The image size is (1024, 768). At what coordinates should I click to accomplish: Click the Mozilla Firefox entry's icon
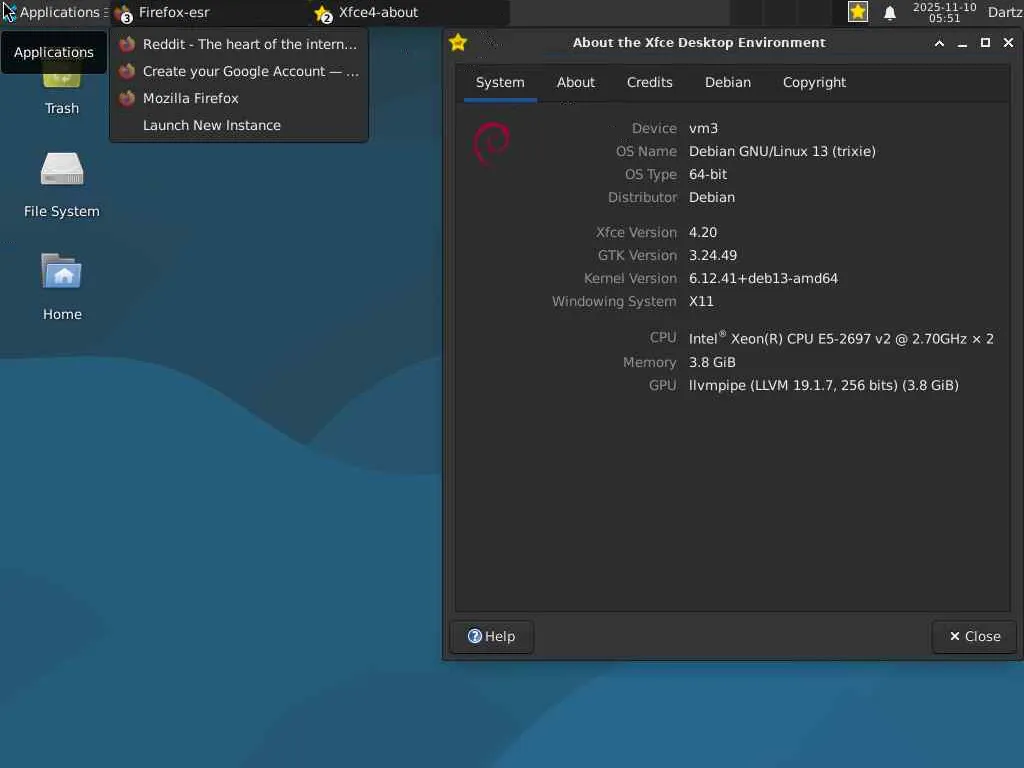[x=127, y=98]
